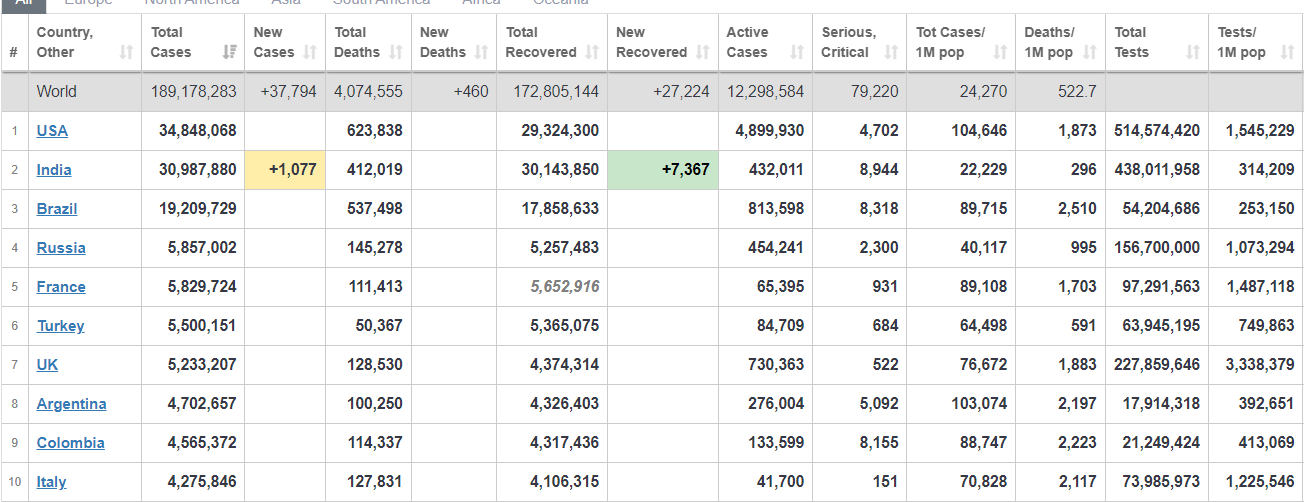Select Brazil cases per million 89,715

pos(984,208)
